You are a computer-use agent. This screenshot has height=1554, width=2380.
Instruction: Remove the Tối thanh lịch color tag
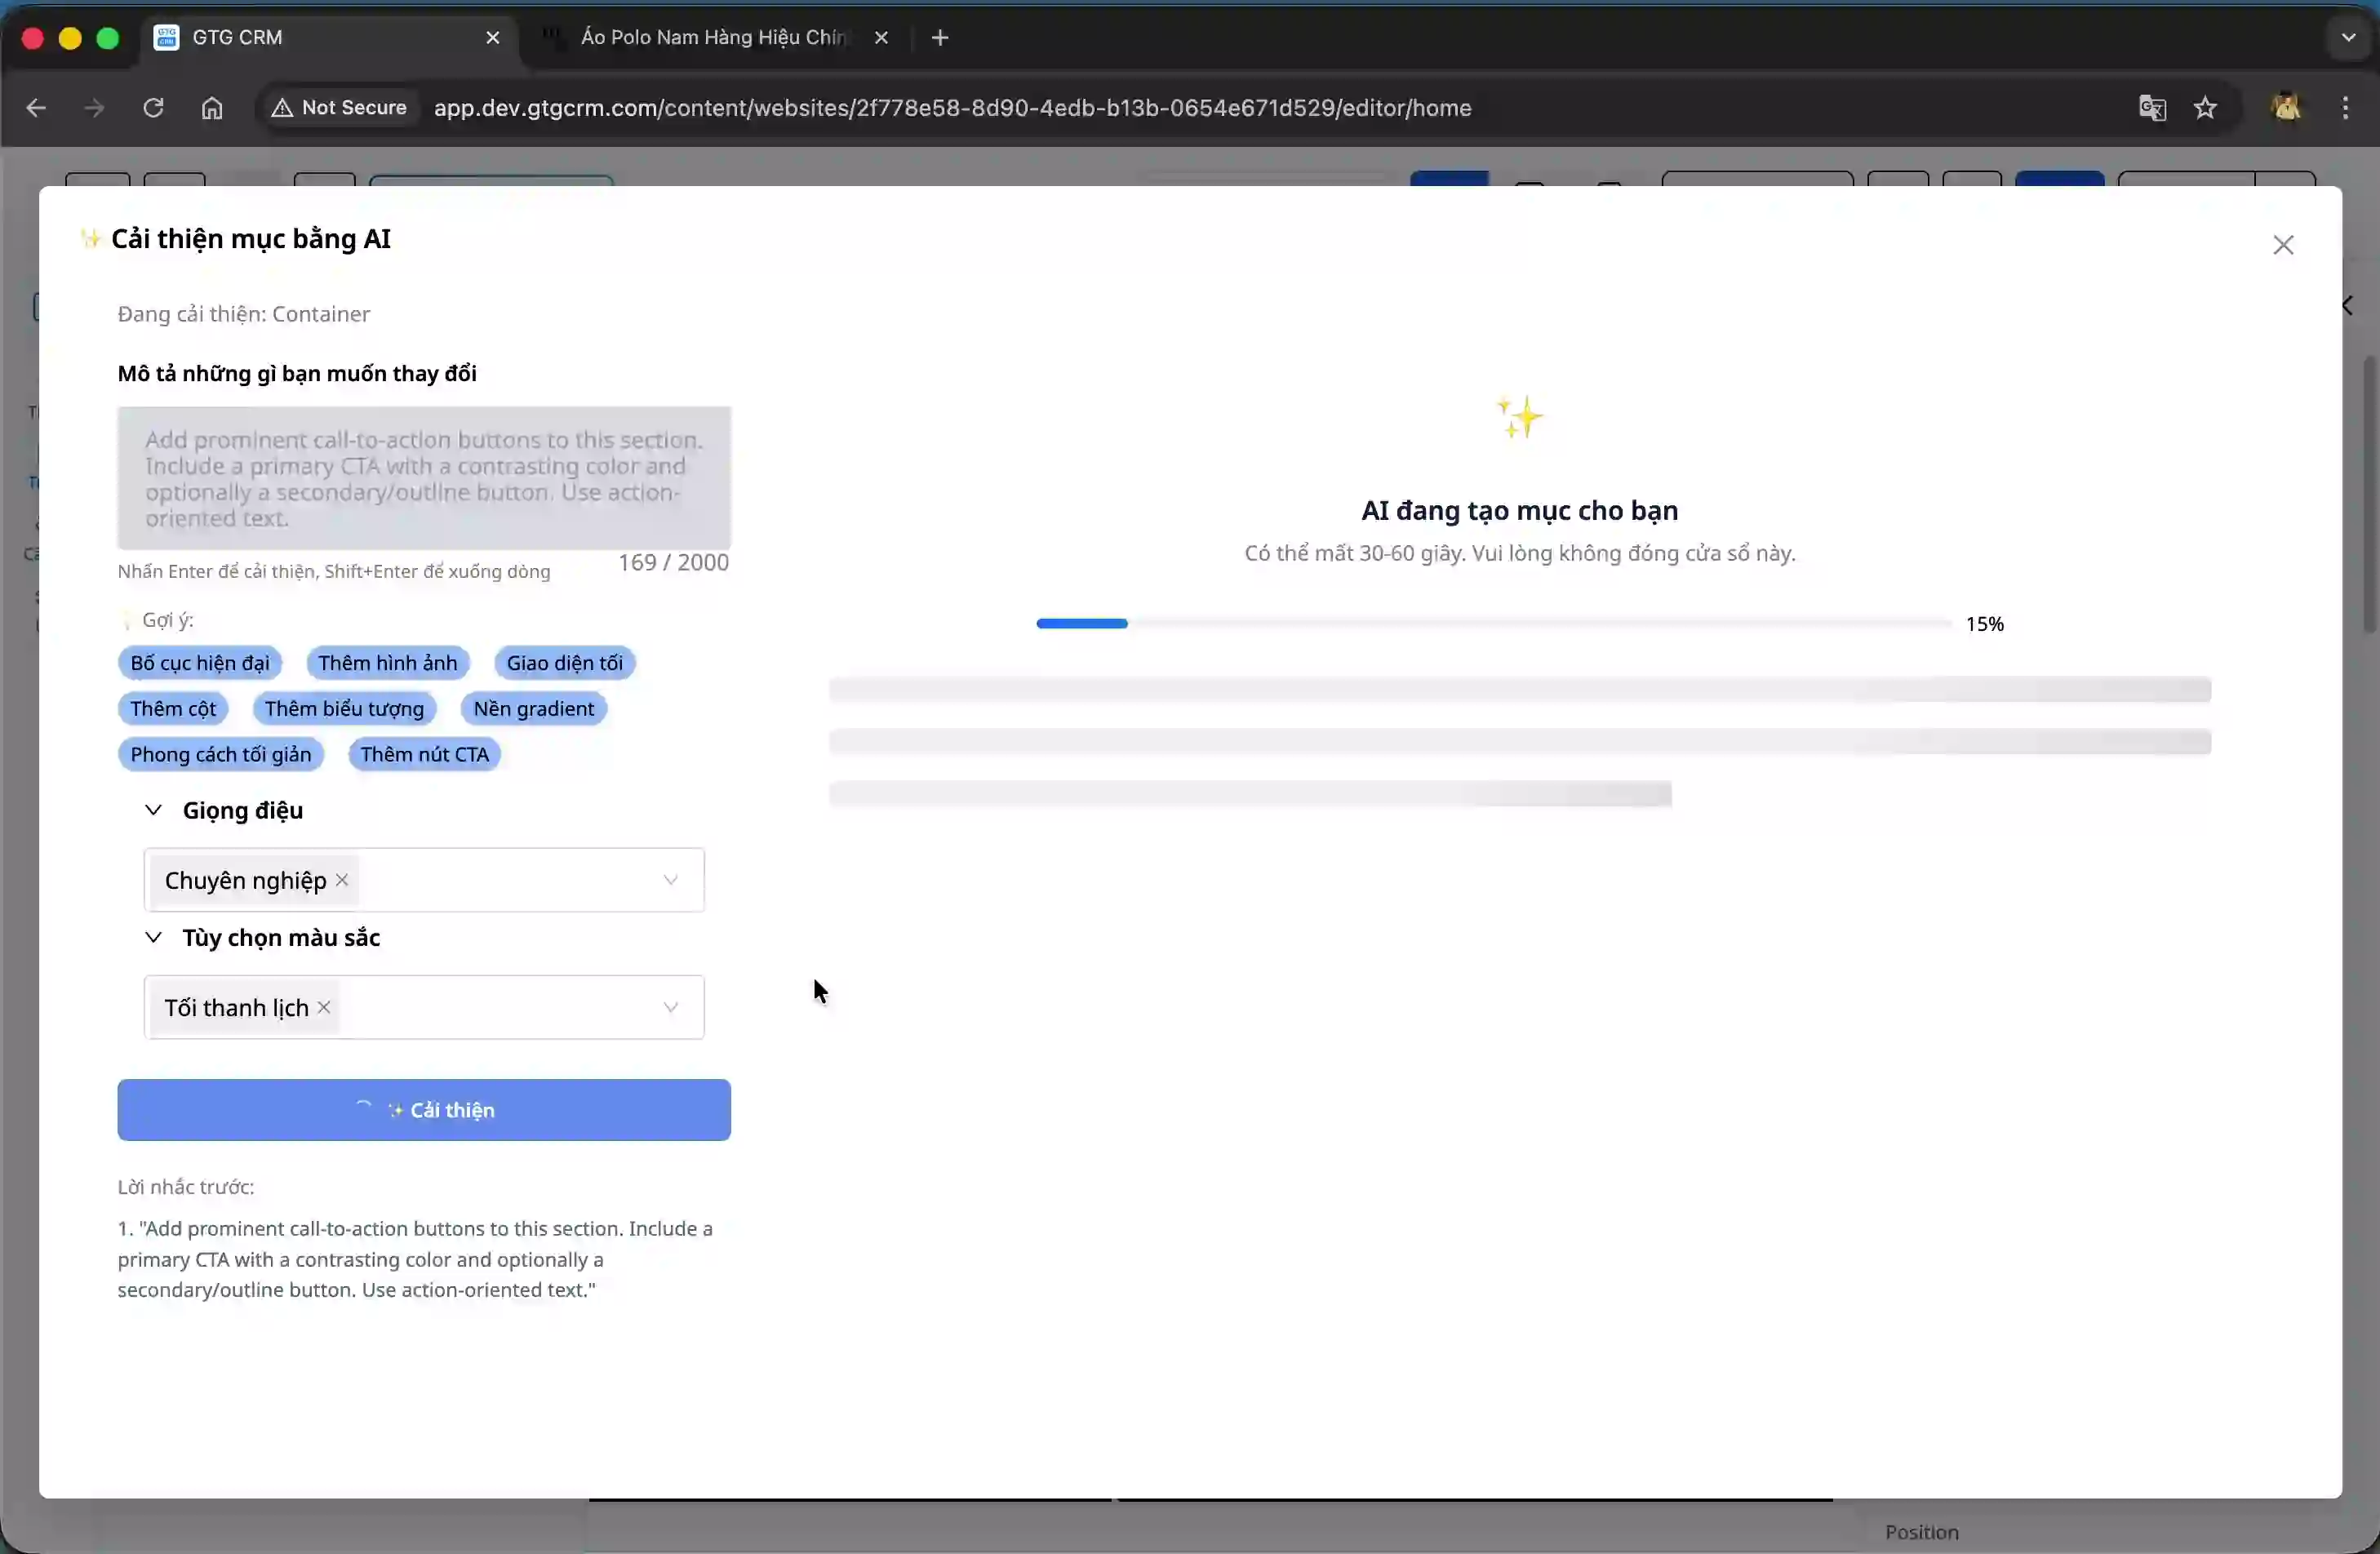point(324,1007)
